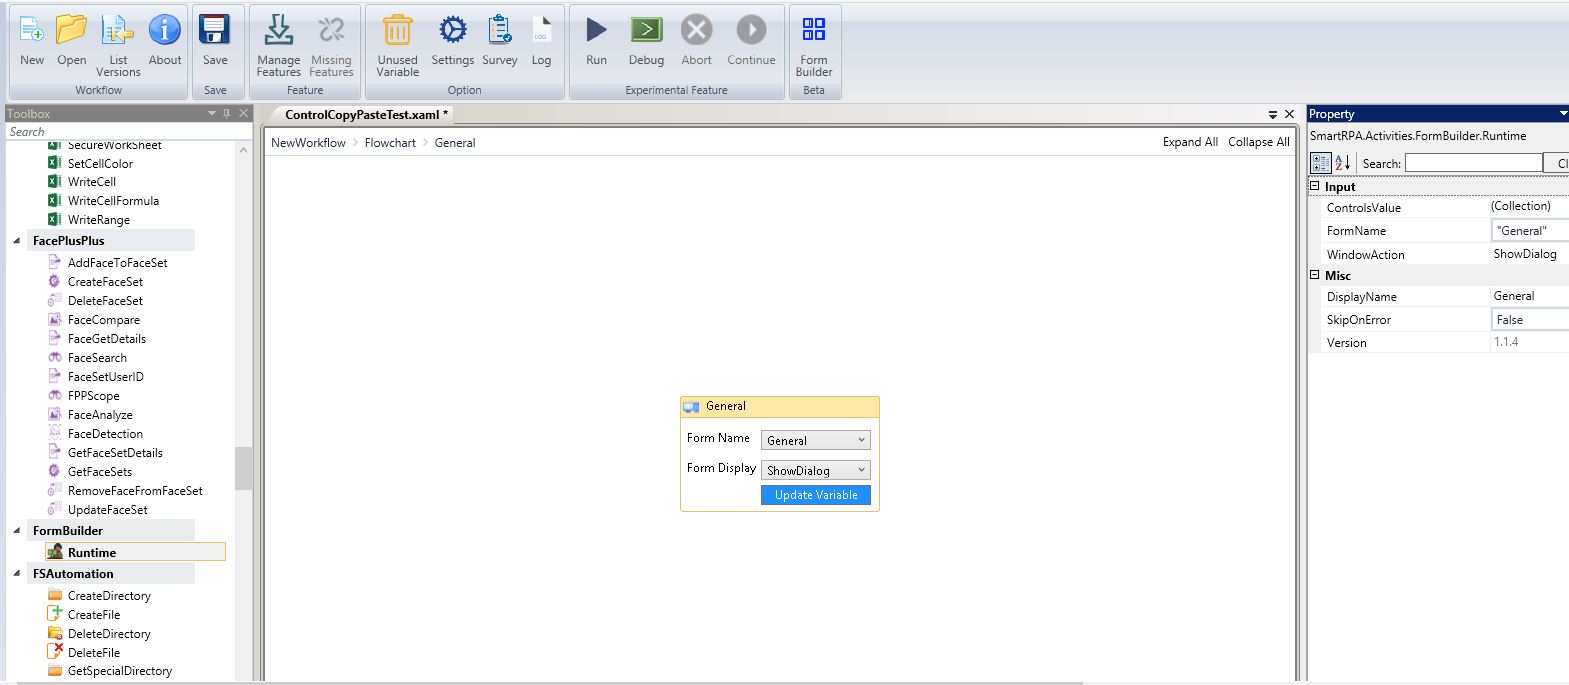Click the Toolbox search field
Image resolution: width=1569 pixels, height=685 pixels.
click(x=120, y=132)
